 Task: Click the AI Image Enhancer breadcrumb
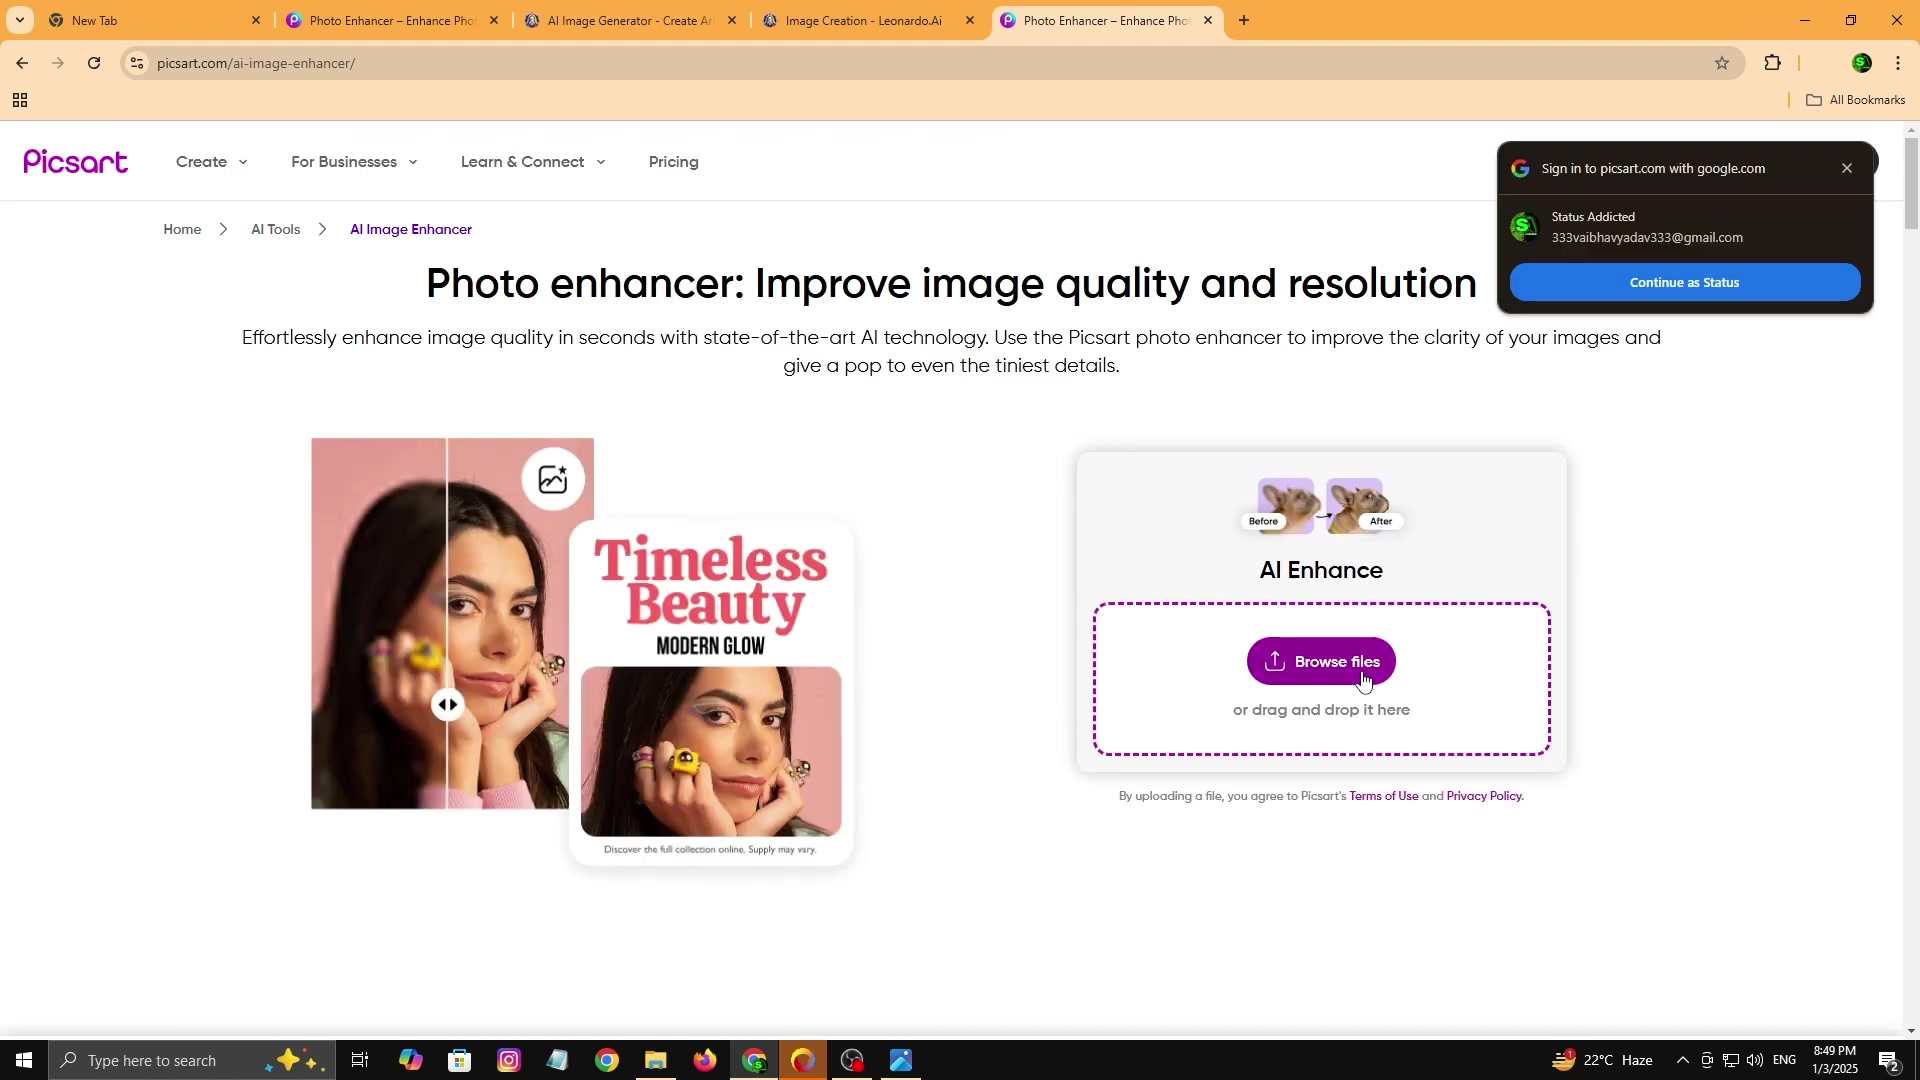411,229
